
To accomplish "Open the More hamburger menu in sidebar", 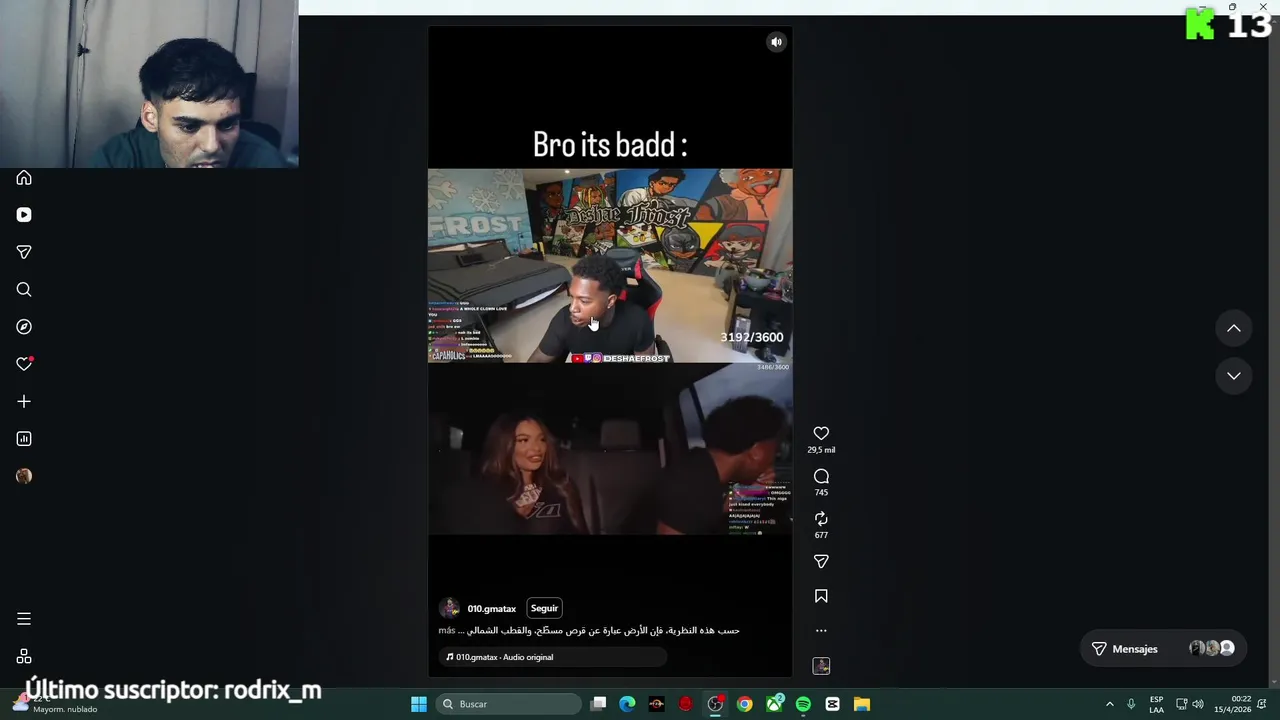I will pos(24,619).
